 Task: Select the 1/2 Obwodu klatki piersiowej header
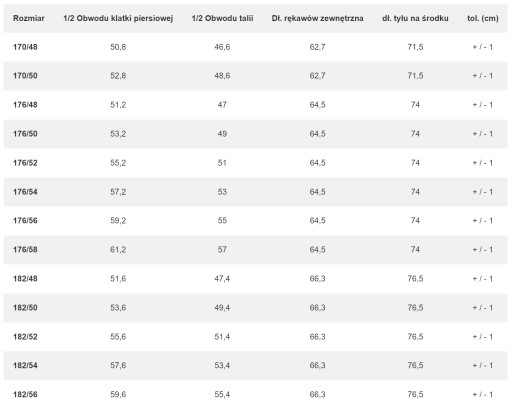coord(118,18)
